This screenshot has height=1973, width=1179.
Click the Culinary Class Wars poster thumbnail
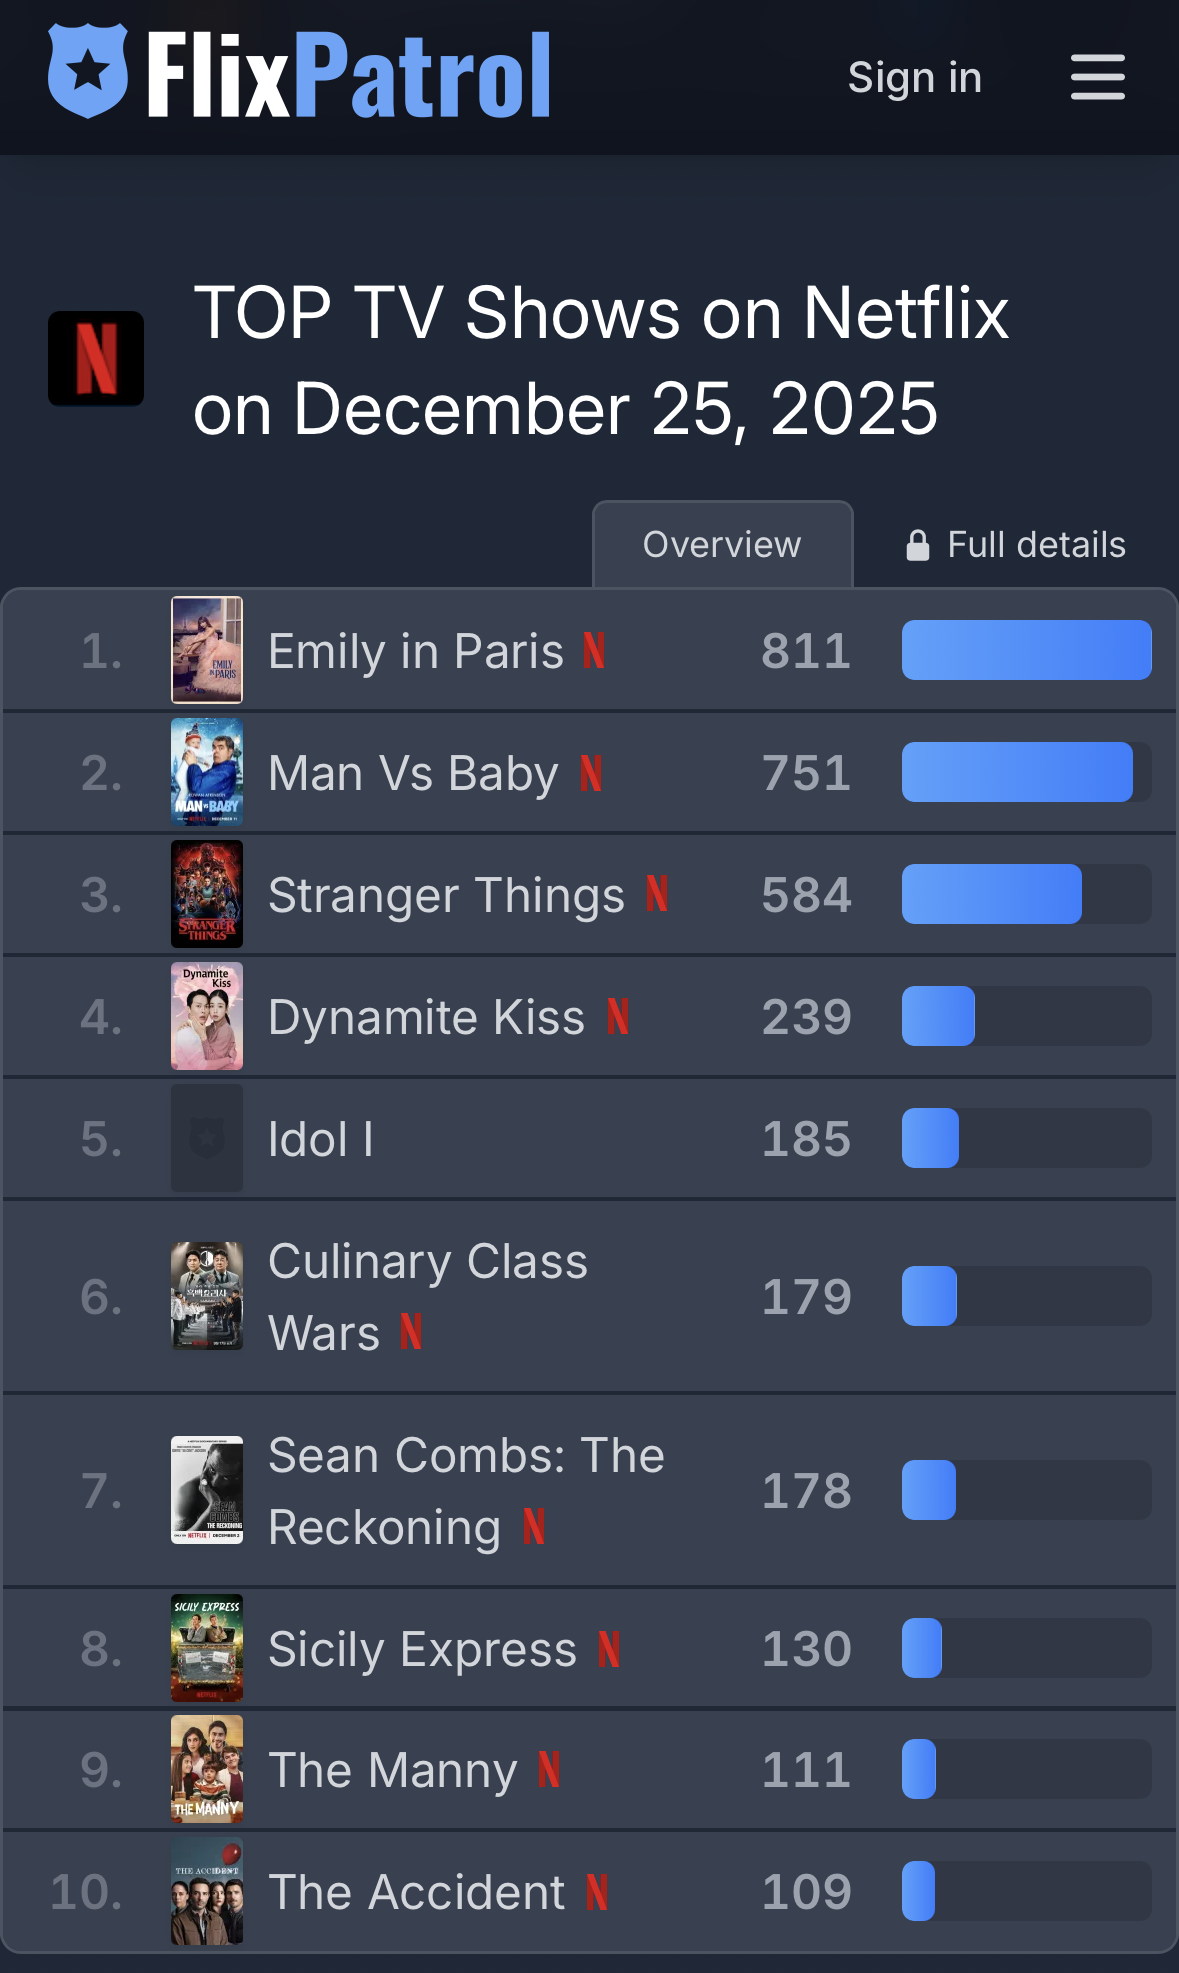tap(207, 1296)
